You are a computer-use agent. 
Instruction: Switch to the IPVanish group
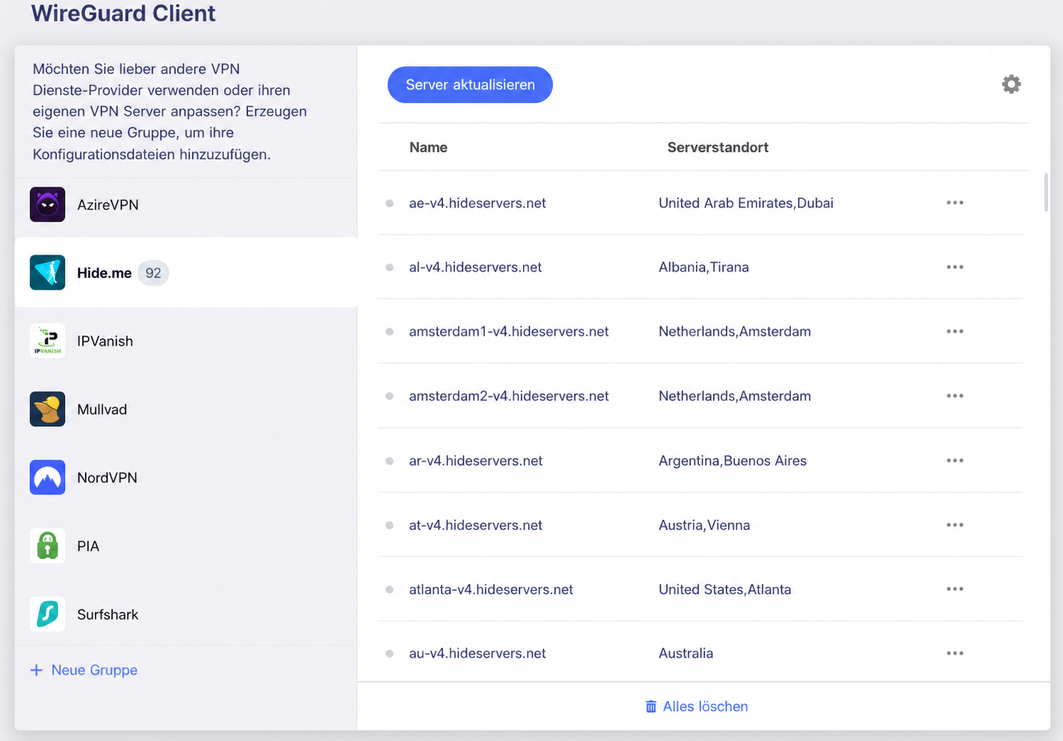[186, 341]
